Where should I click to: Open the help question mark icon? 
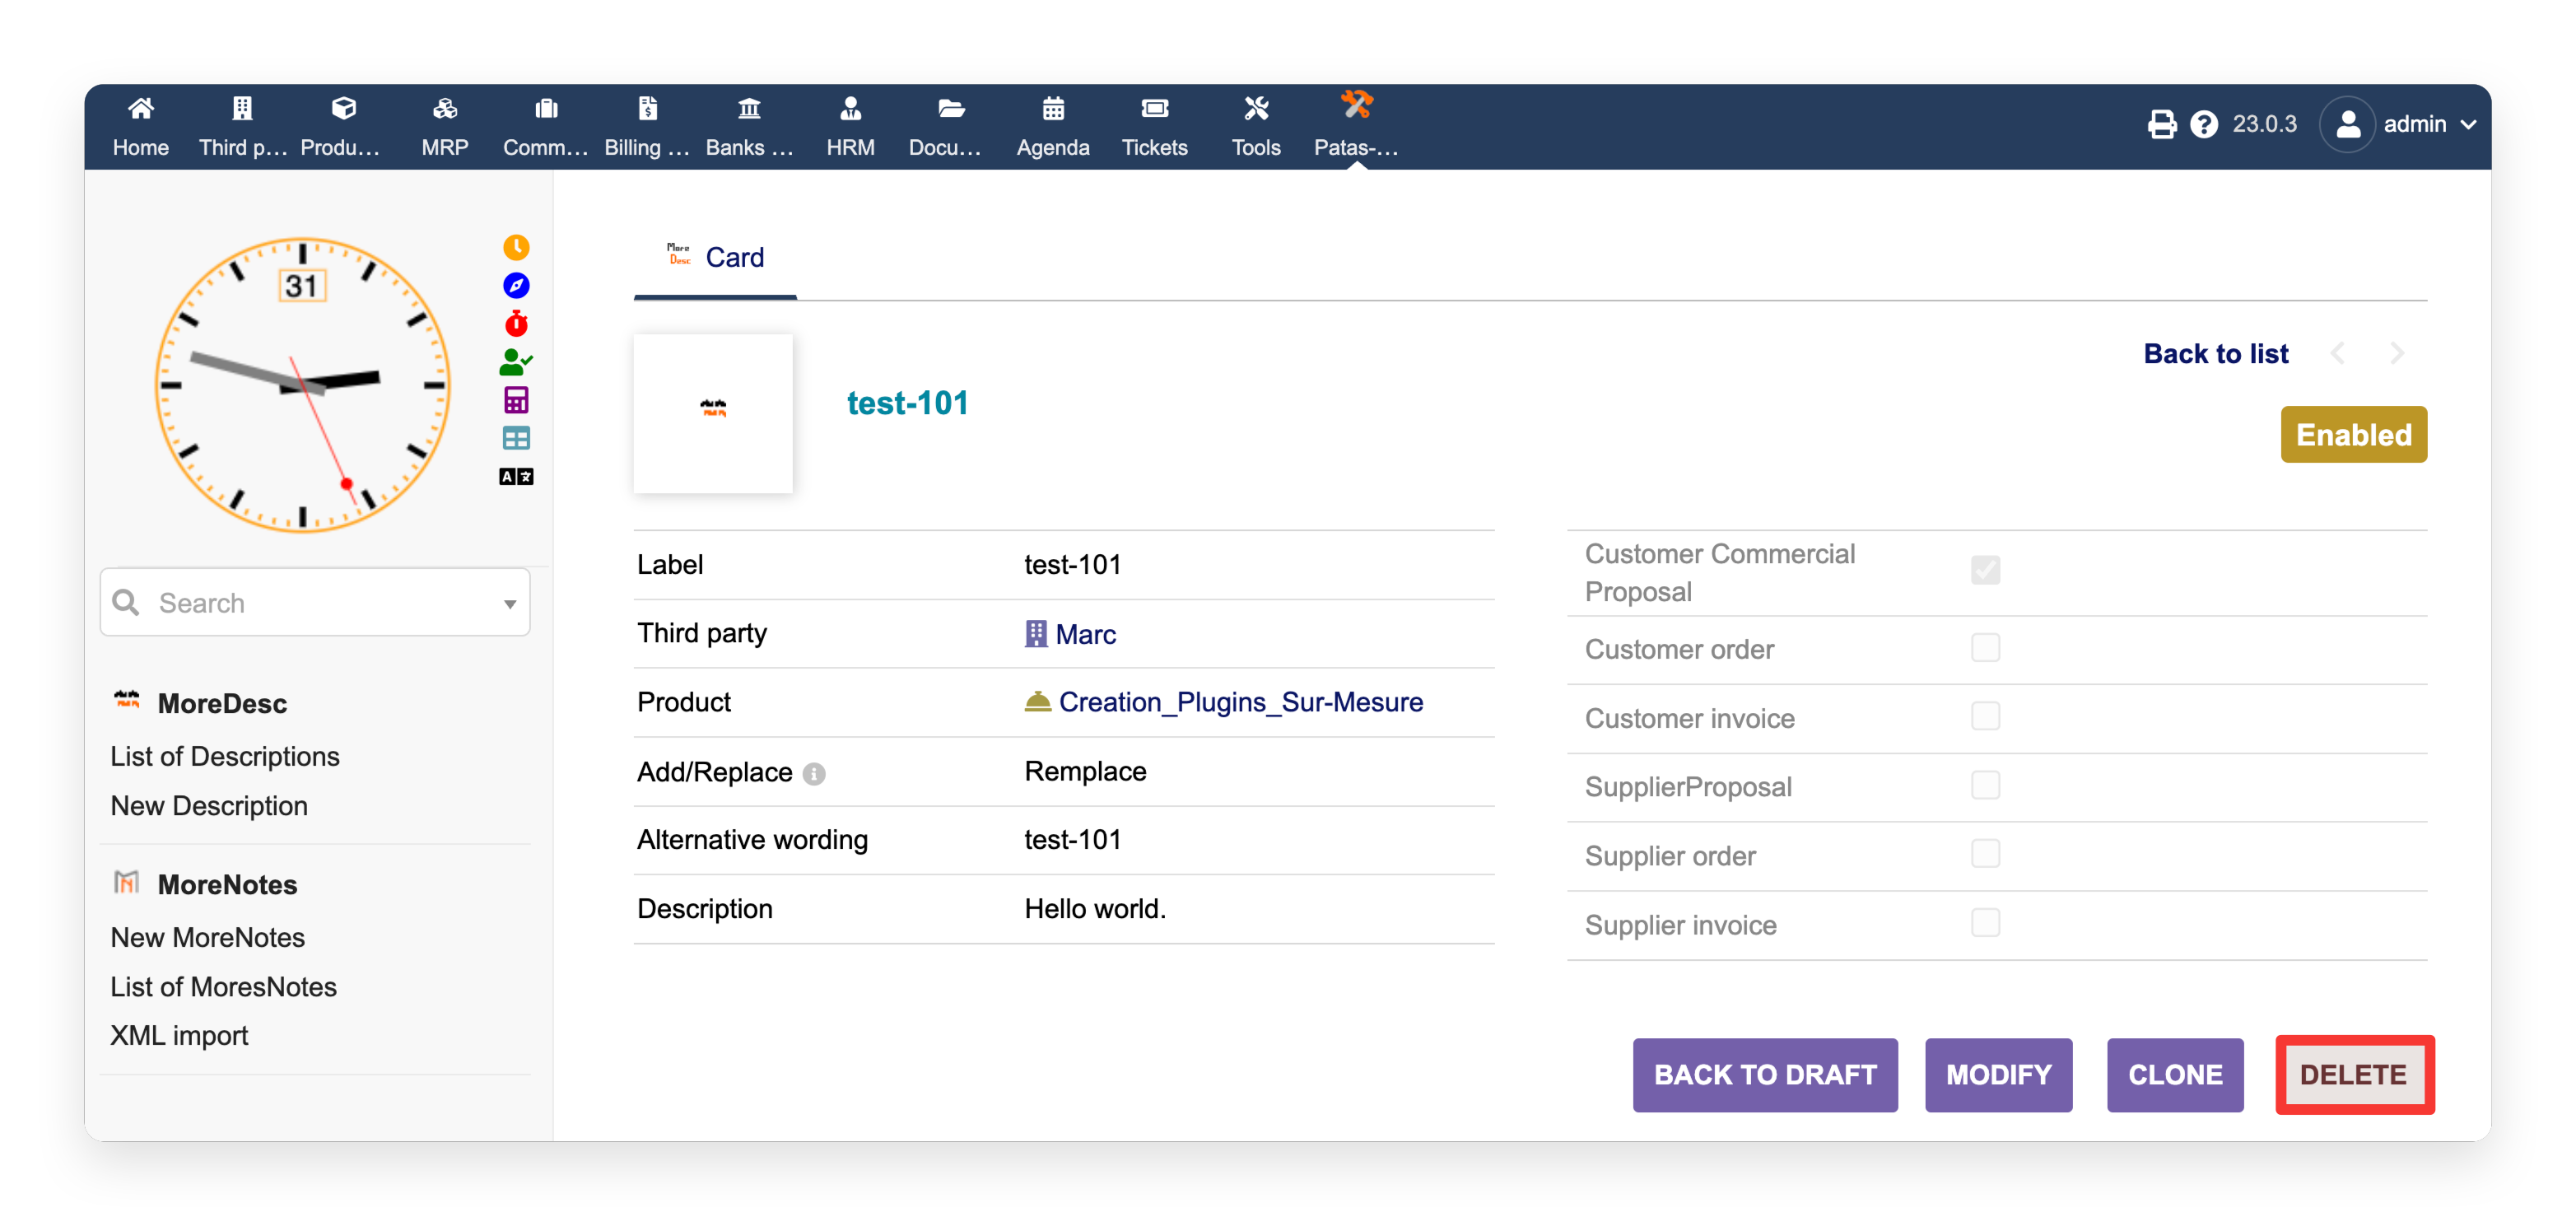coord(2203,124)
